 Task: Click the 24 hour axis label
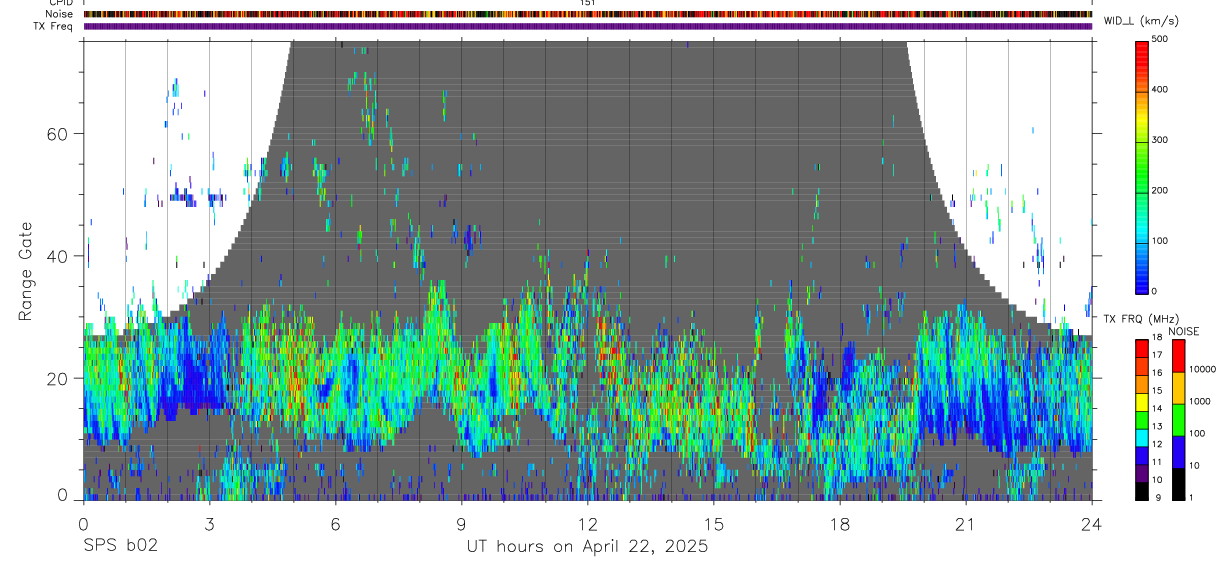[1092, 523]
